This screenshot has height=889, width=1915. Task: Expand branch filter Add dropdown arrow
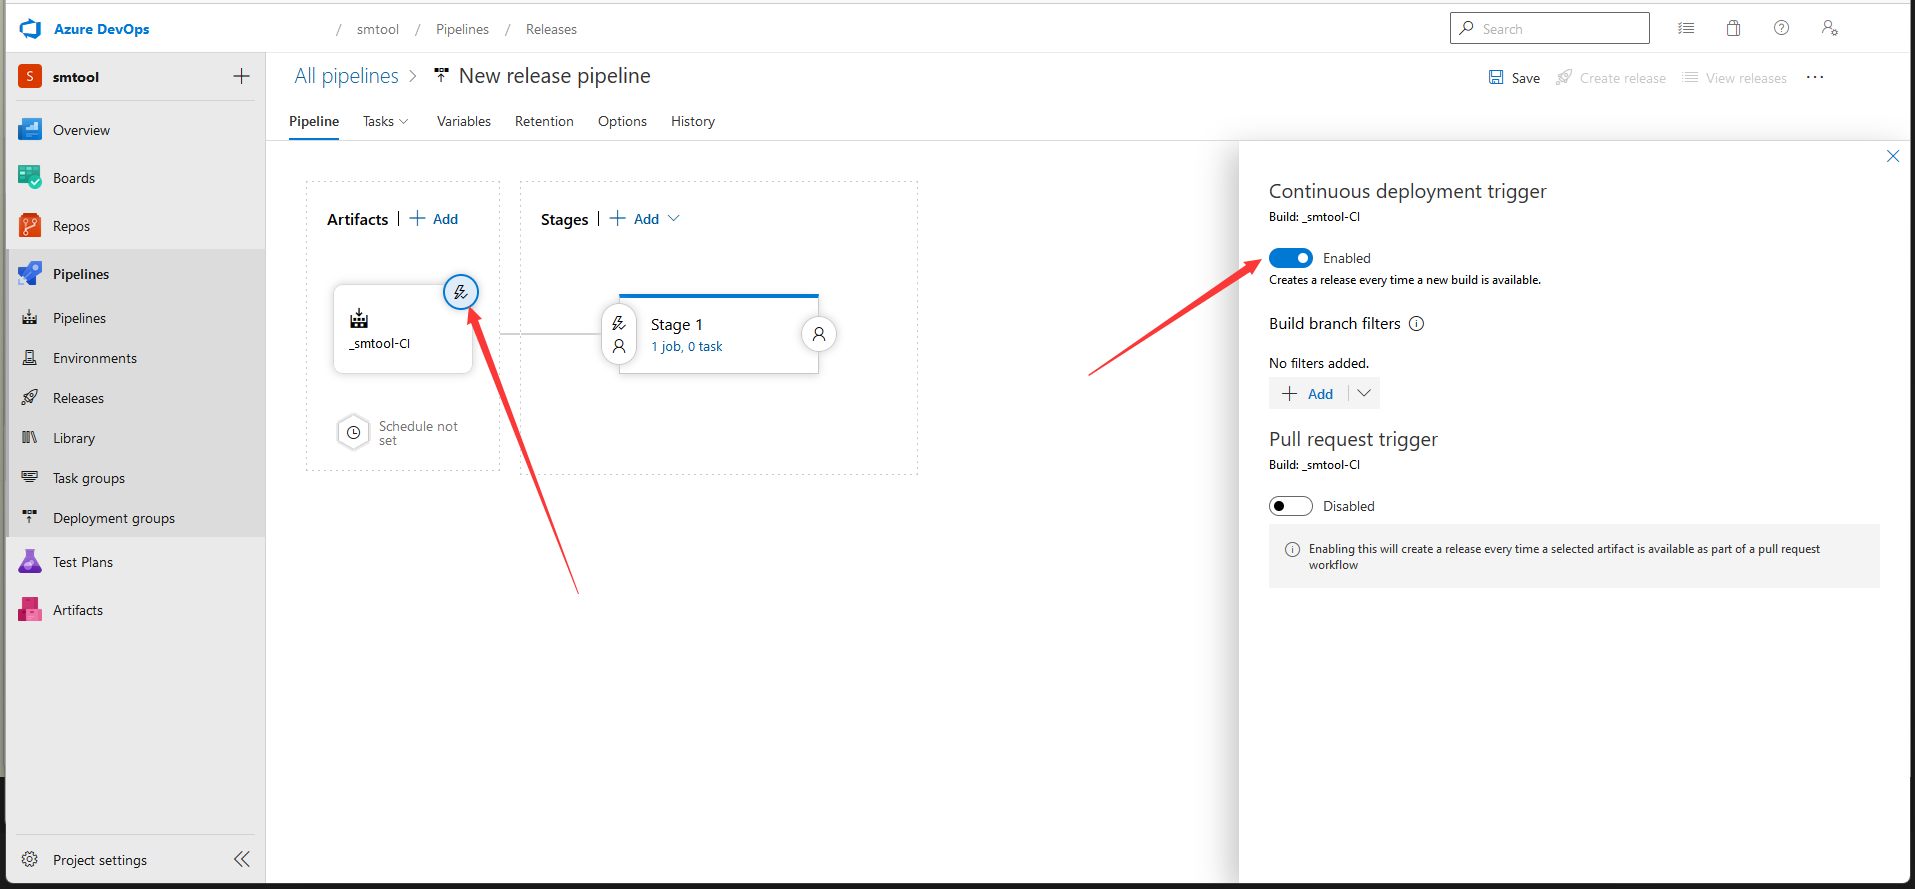[1364, 394]
